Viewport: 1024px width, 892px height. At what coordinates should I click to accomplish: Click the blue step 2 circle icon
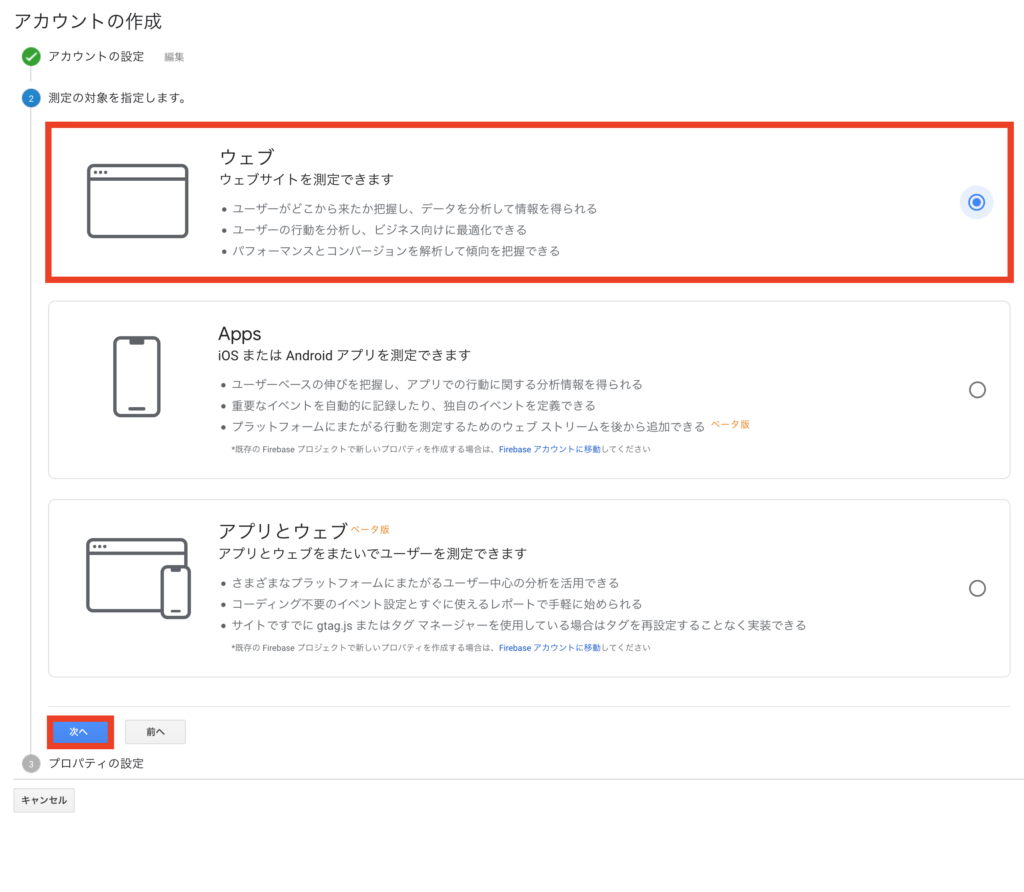tap(31, 98)
